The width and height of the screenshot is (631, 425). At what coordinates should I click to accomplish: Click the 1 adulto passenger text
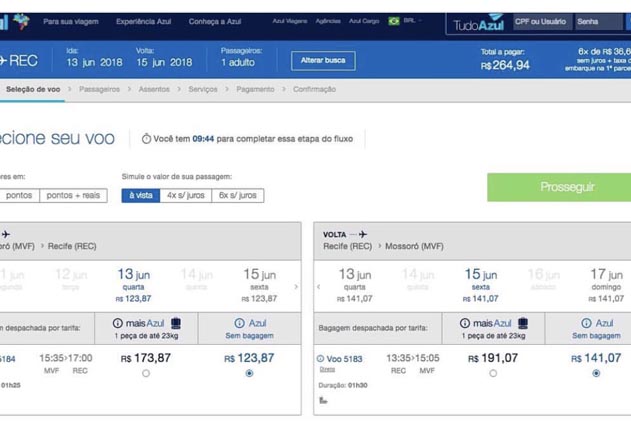click(238, 62)
